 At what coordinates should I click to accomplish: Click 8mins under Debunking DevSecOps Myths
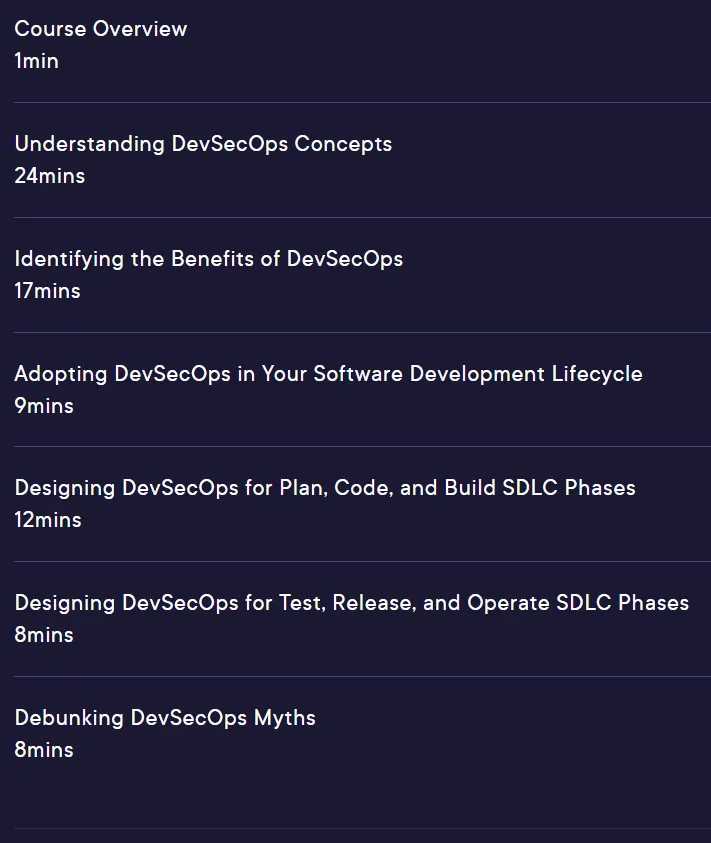coord(44,750)
